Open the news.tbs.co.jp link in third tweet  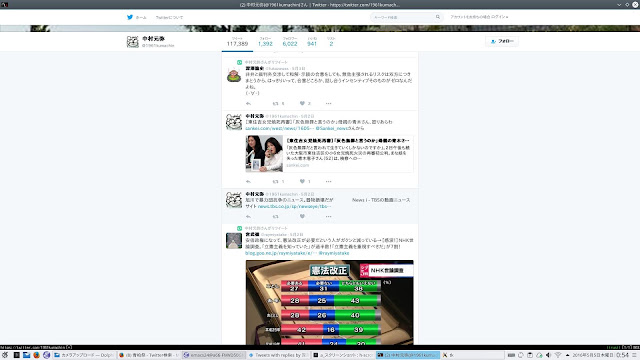(294, 207)
